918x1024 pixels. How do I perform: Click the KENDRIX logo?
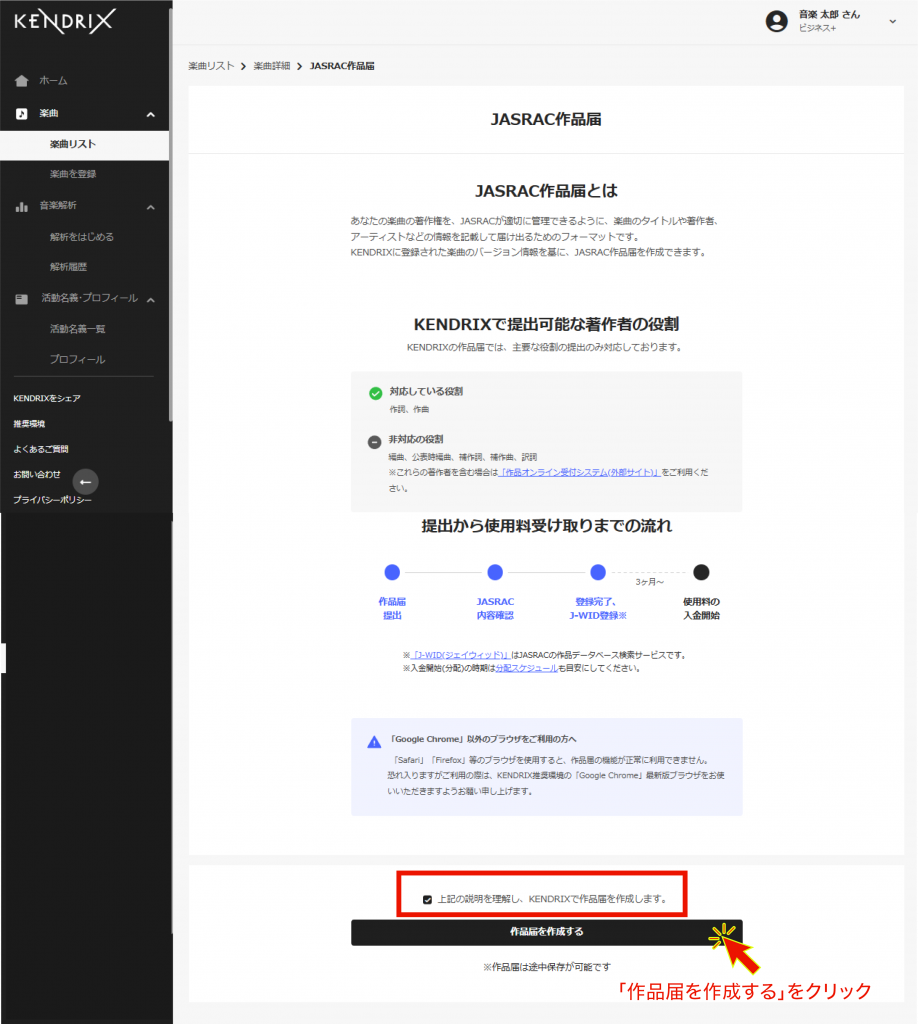(65, 21)
